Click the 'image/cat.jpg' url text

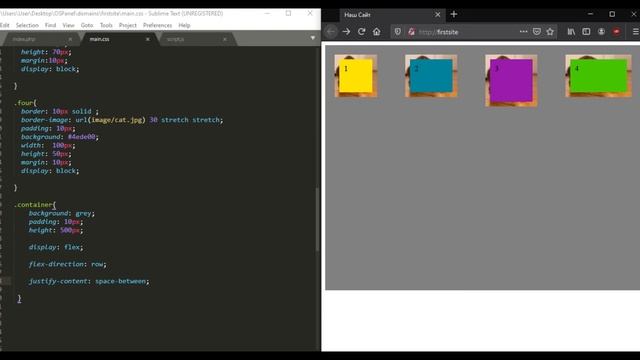coord(117,120)
